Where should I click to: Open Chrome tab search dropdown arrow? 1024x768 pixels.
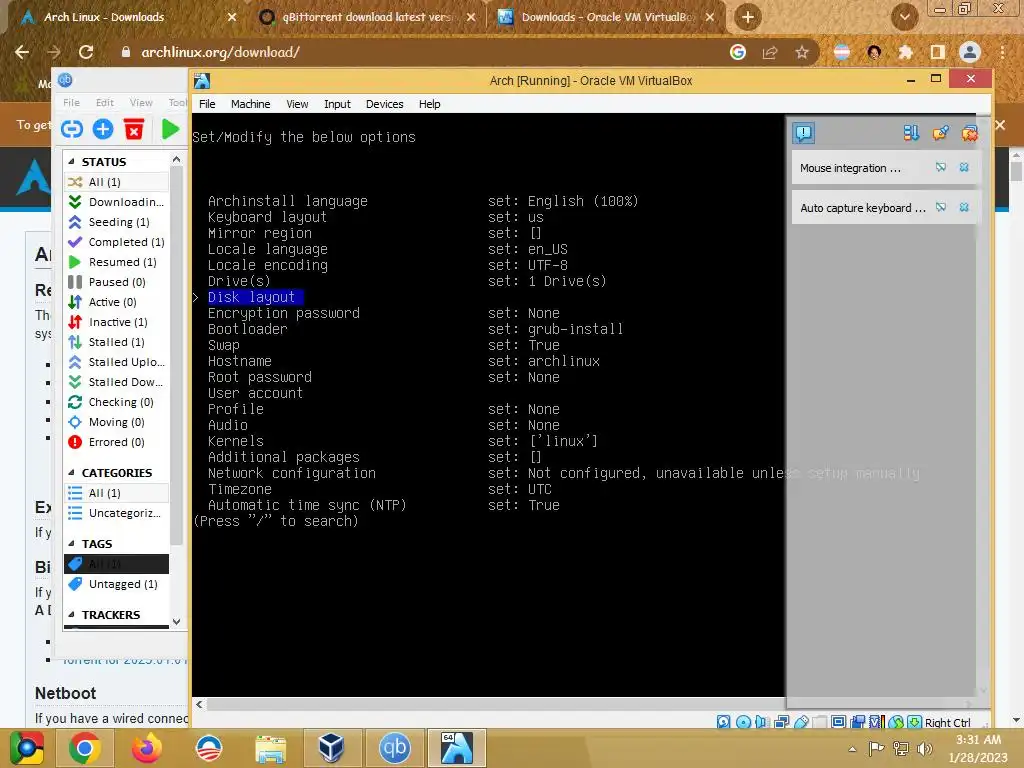click(x=905, y=17)
